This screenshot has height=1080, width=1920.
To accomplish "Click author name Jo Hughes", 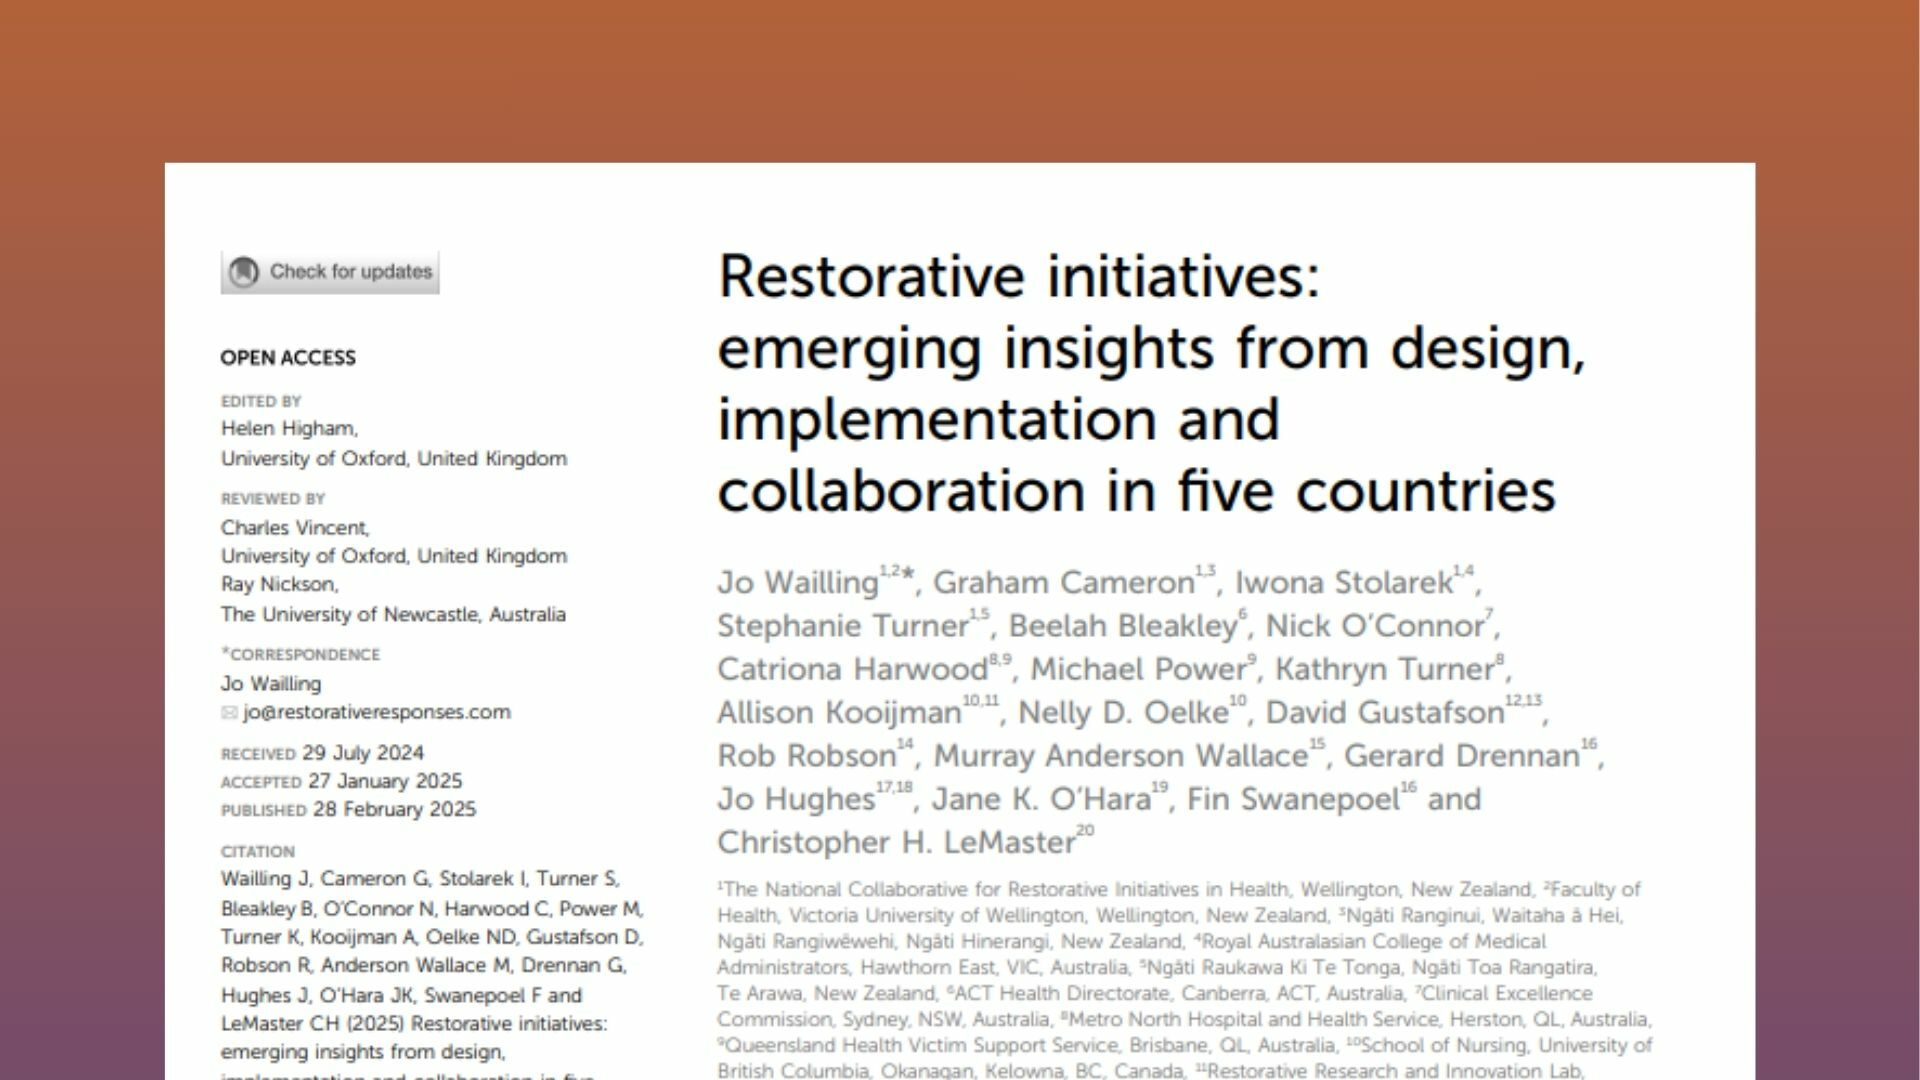I will [797, 799].
